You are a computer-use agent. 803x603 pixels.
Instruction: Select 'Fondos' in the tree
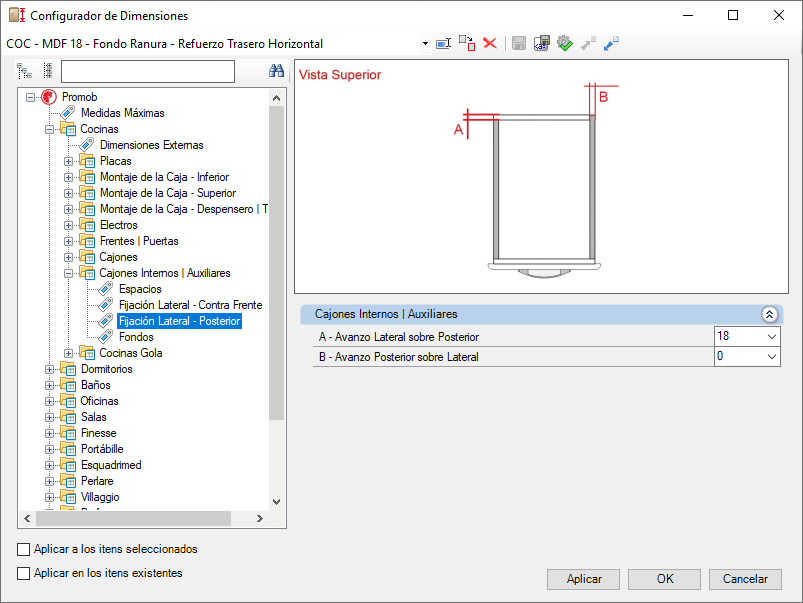(136, 337)
